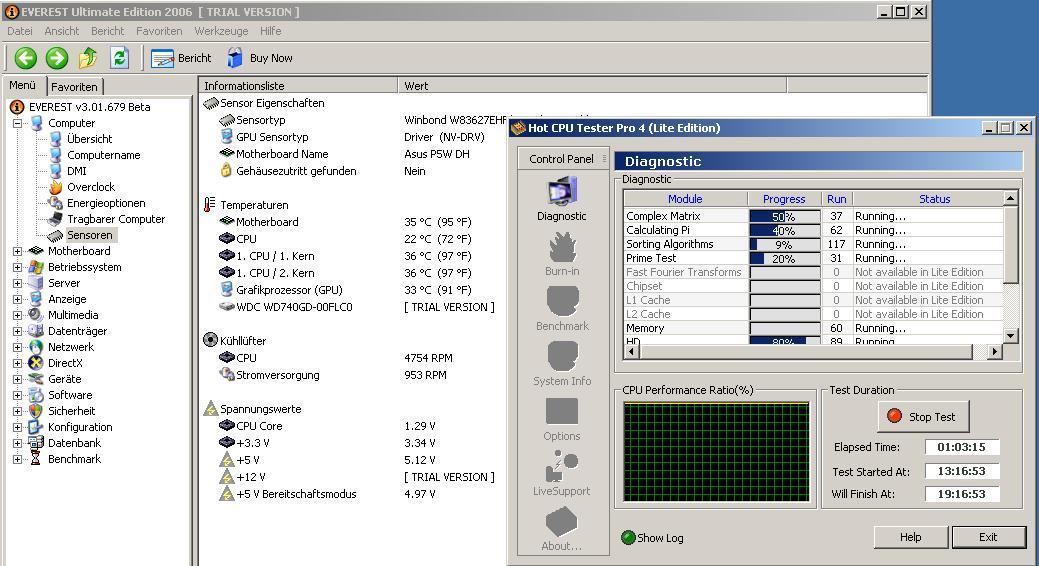Expand the DirectX tree node
The image size is (1039, 566).
click(x=17, y=363)
